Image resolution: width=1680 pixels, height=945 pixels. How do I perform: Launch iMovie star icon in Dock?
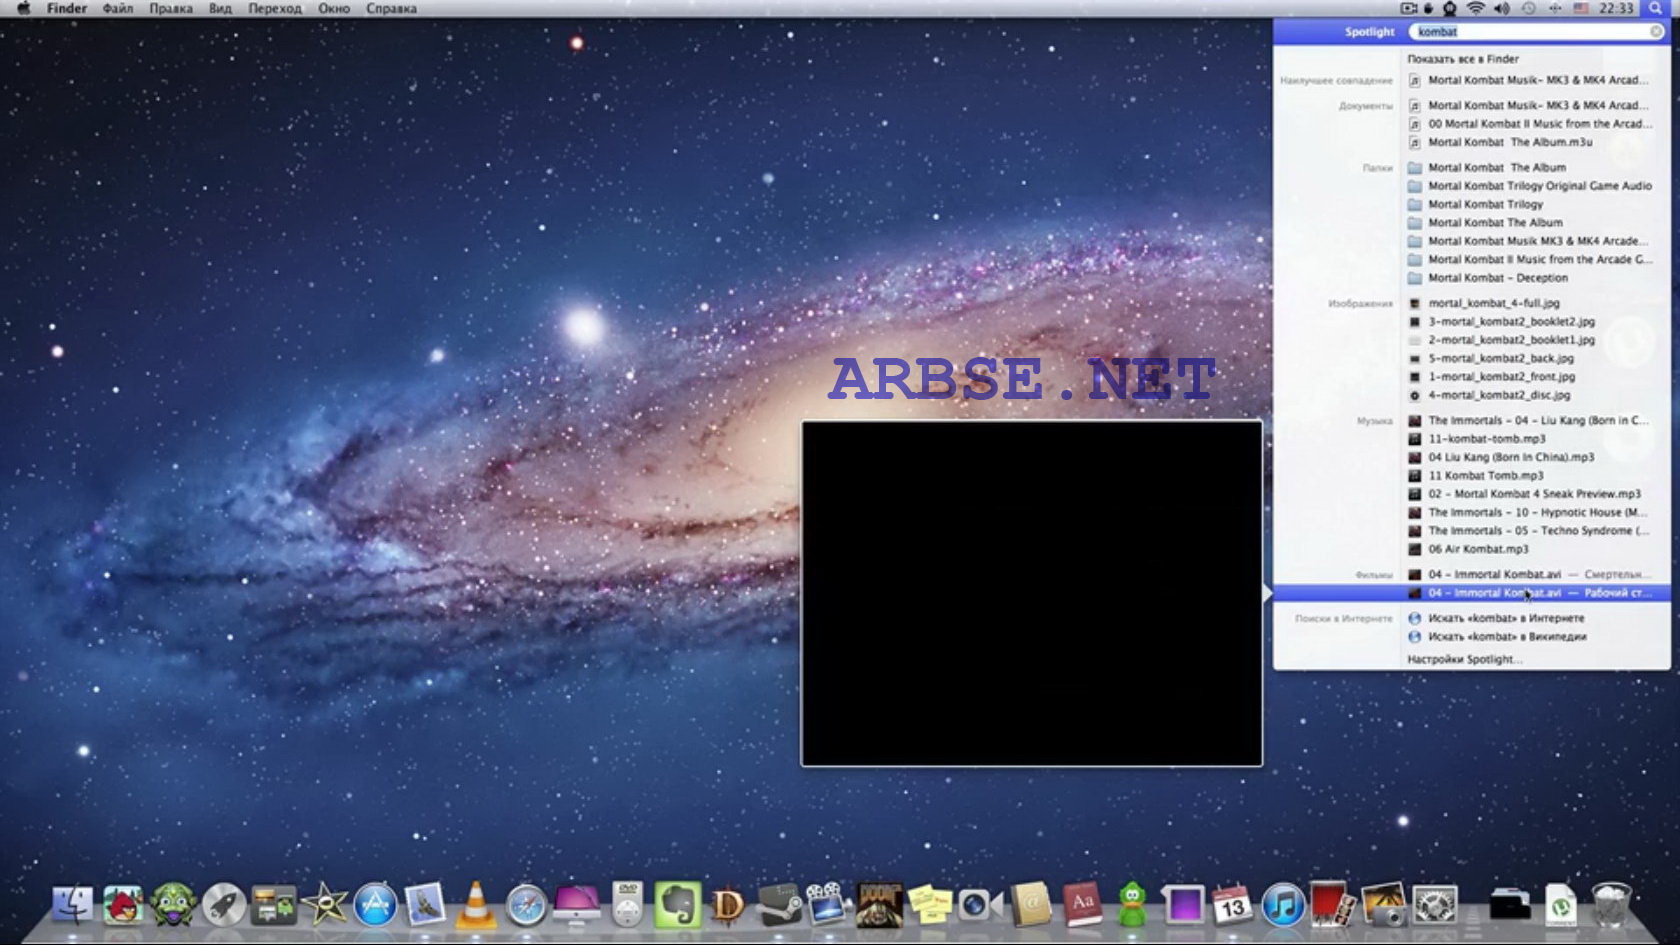pos(324,905)
